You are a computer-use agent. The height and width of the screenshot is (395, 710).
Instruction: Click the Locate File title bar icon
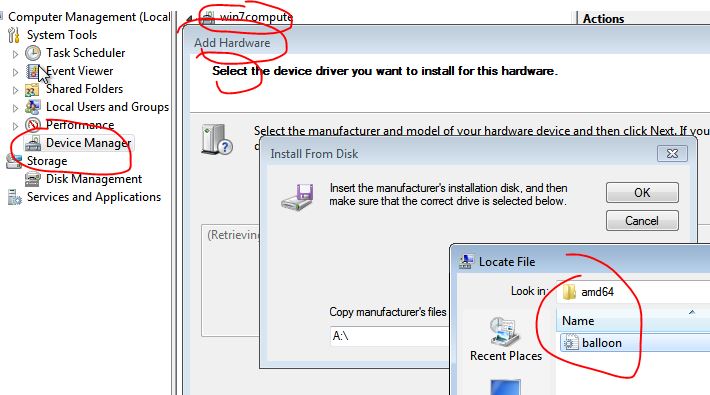click(x=466, y=262)
